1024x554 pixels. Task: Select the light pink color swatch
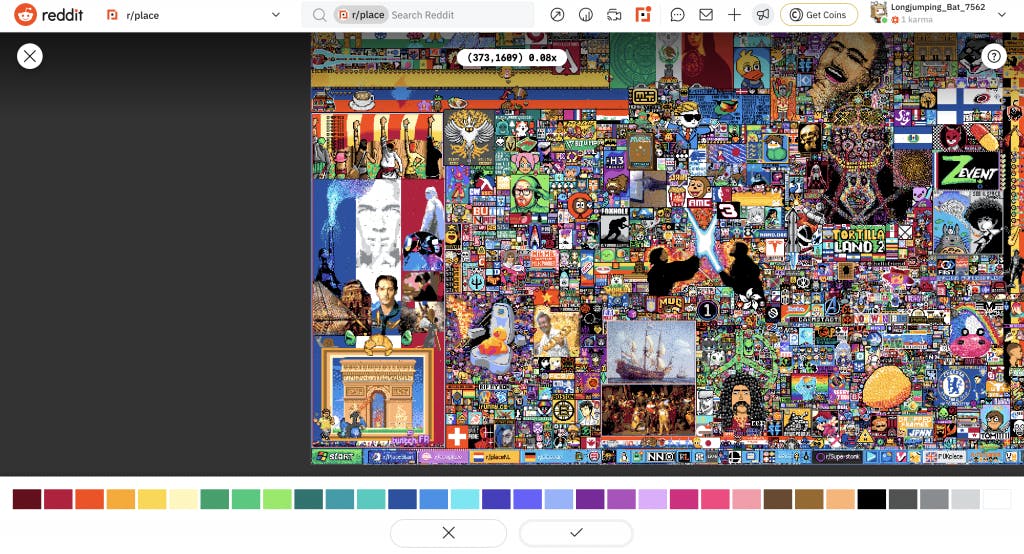(746, 499)
